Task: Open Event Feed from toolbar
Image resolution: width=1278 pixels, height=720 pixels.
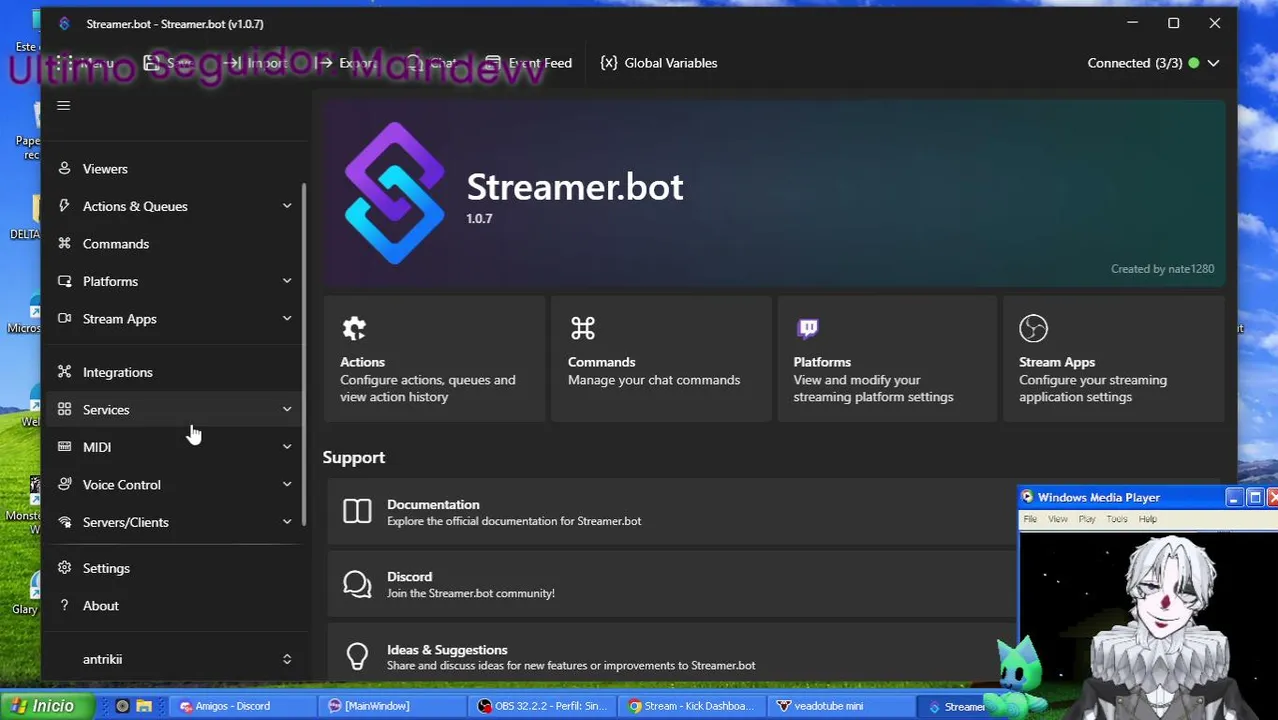Action: pyautogui.click(x=529, y=63)
